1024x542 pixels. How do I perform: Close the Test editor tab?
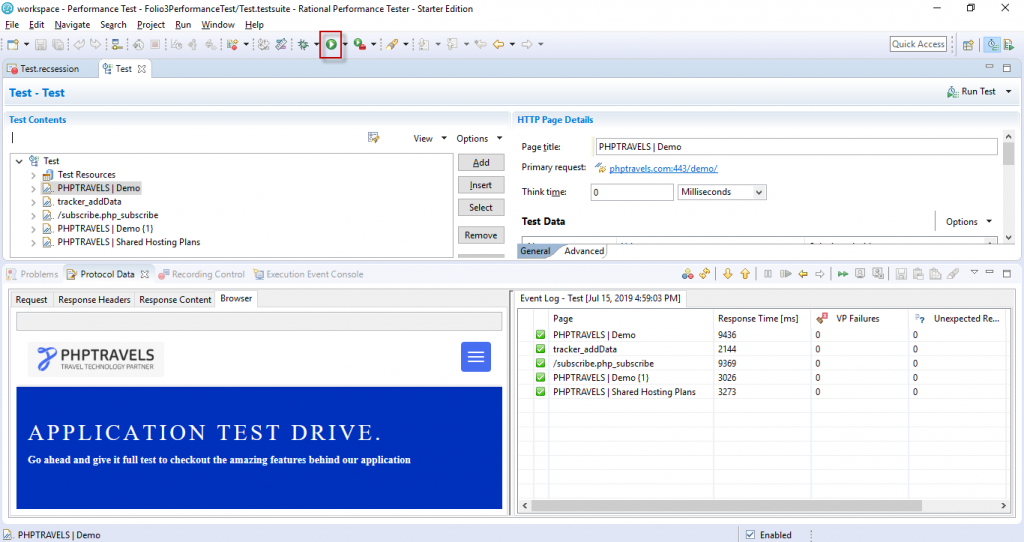click(142, 69)
